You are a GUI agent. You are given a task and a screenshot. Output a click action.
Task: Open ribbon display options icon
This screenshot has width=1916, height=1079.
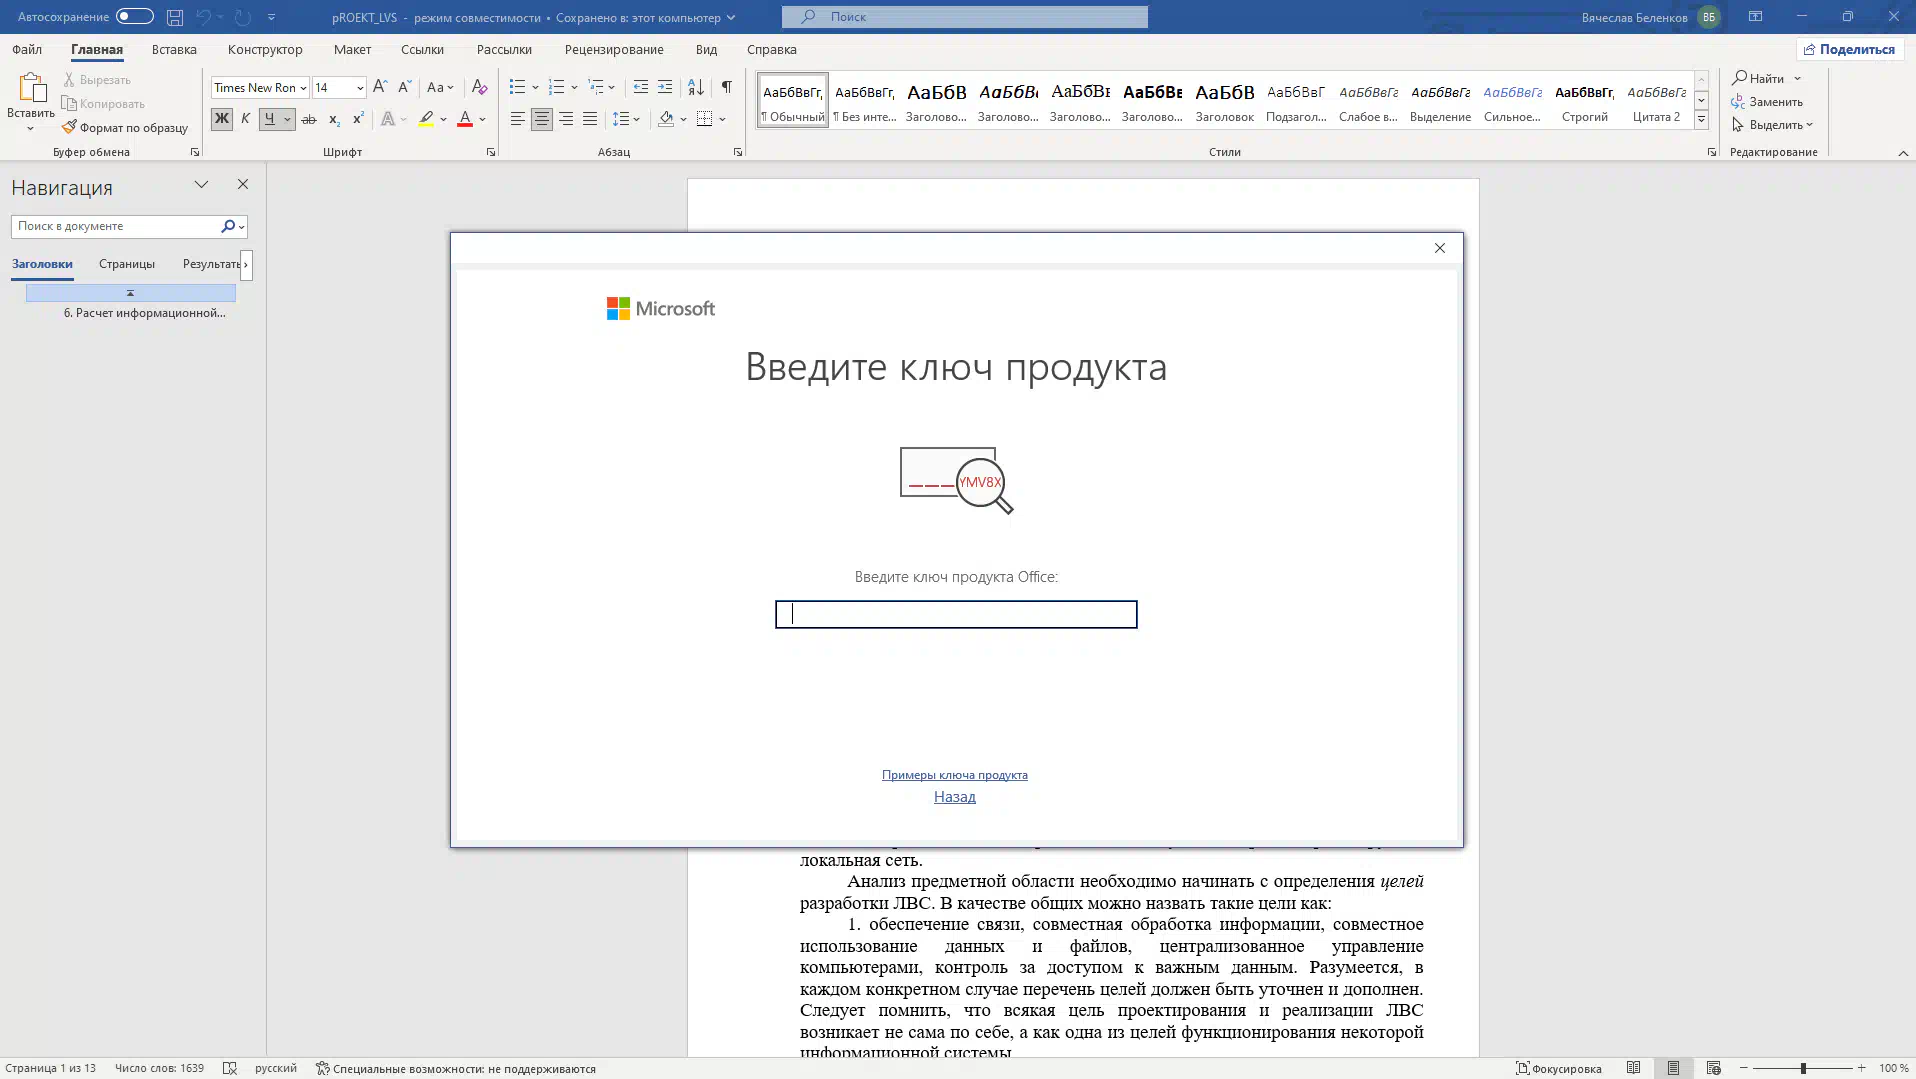point(1755,17)
